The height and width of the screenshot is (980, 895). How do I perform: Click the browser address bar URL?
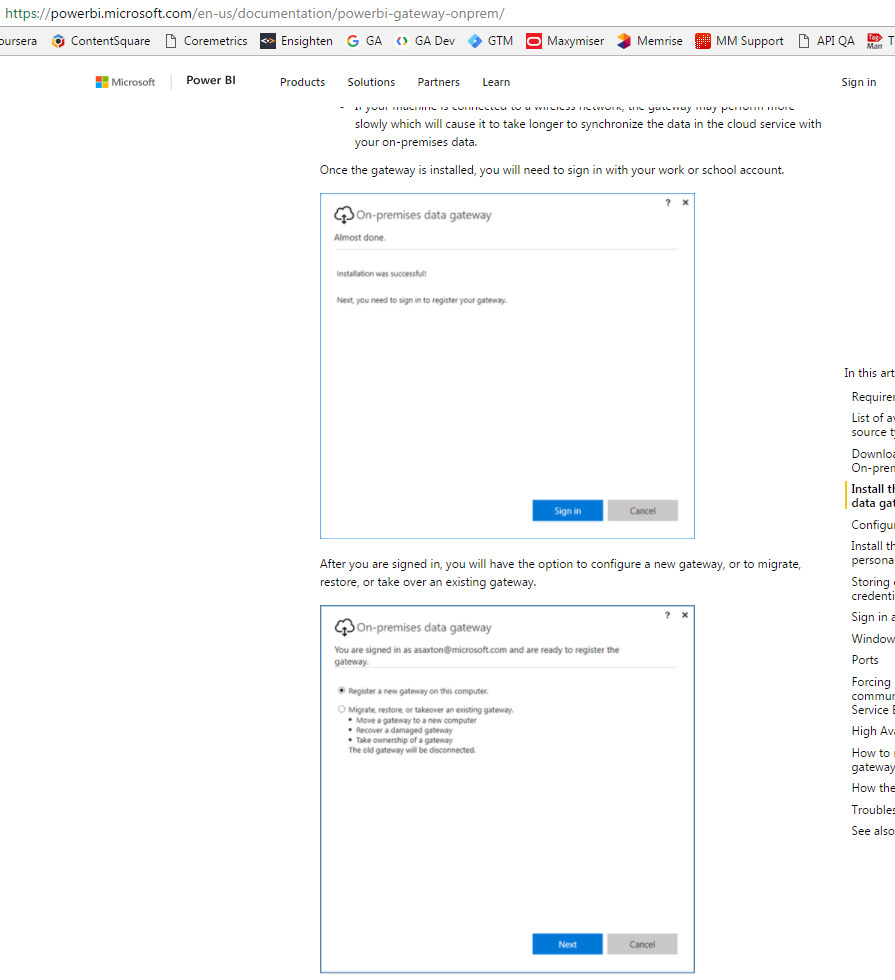click(254, 13)
